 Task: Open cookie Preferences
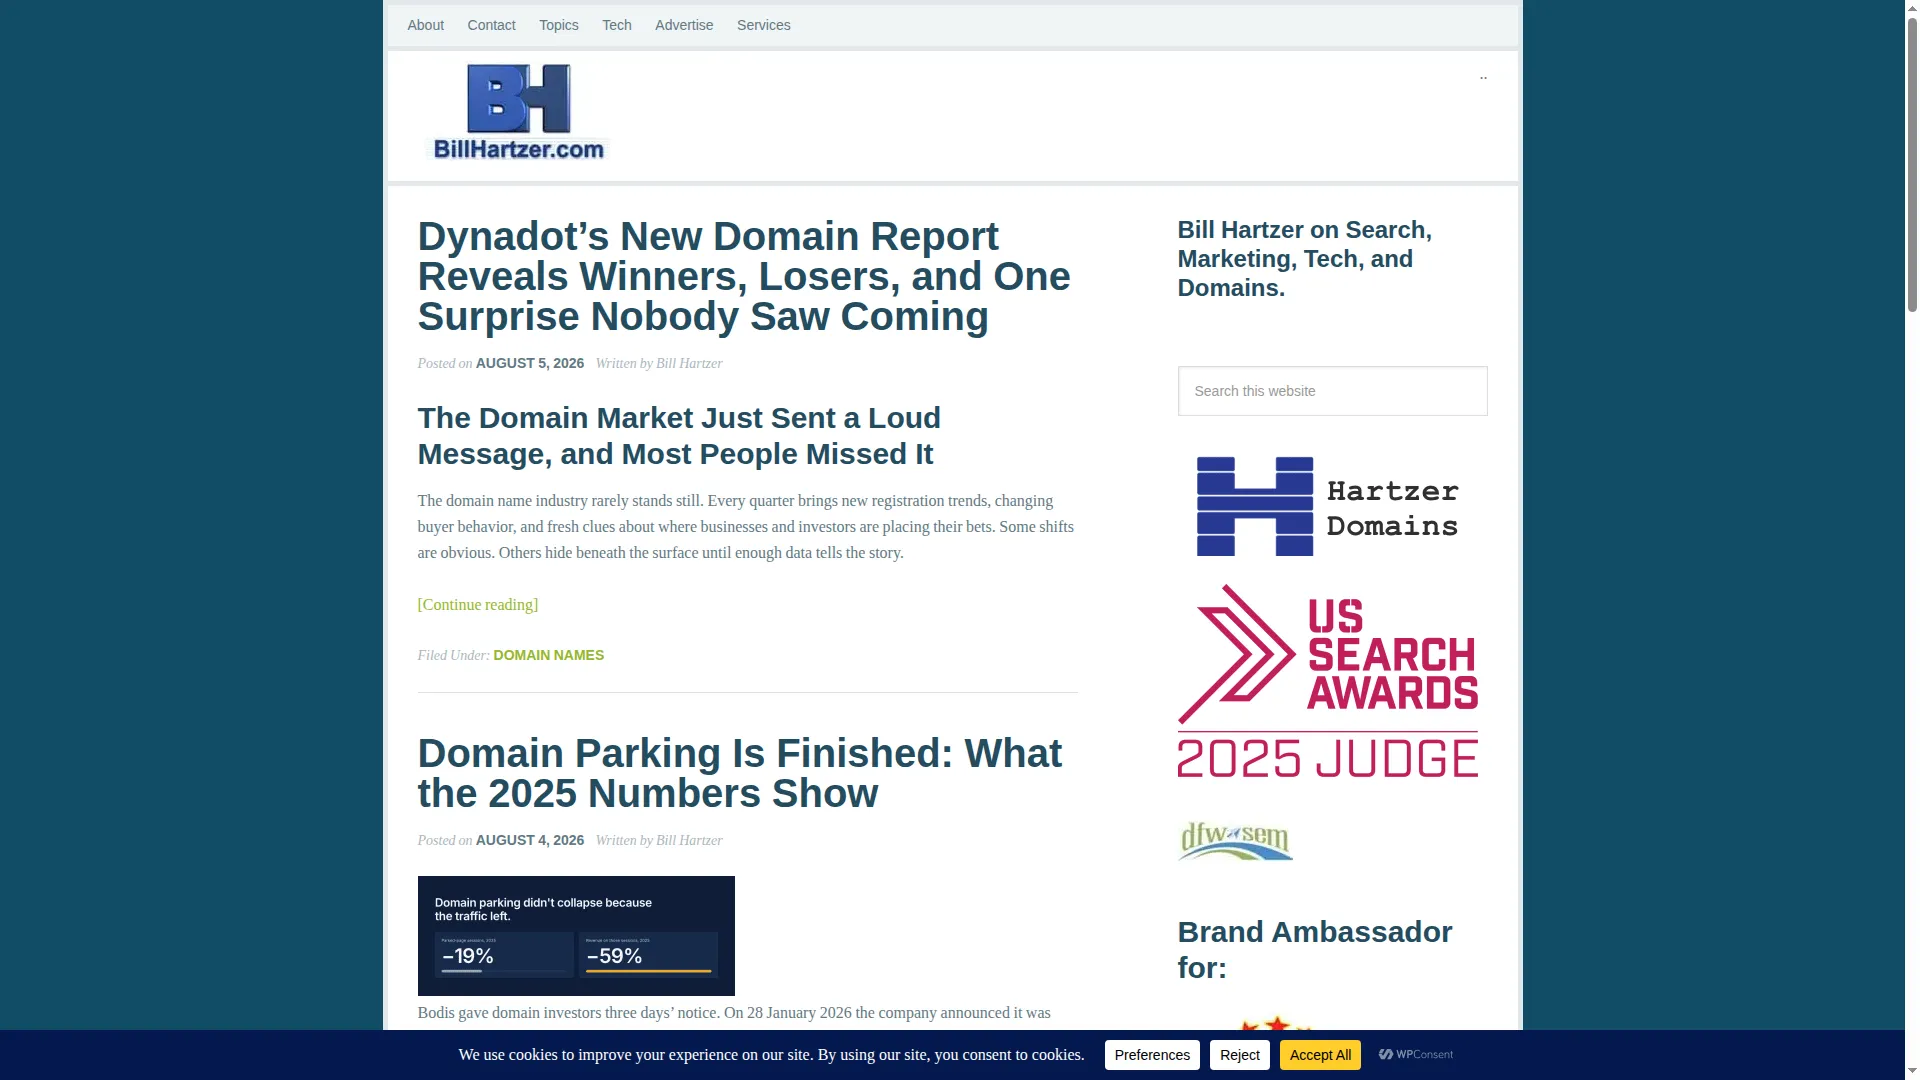tap(1152, 1055)
